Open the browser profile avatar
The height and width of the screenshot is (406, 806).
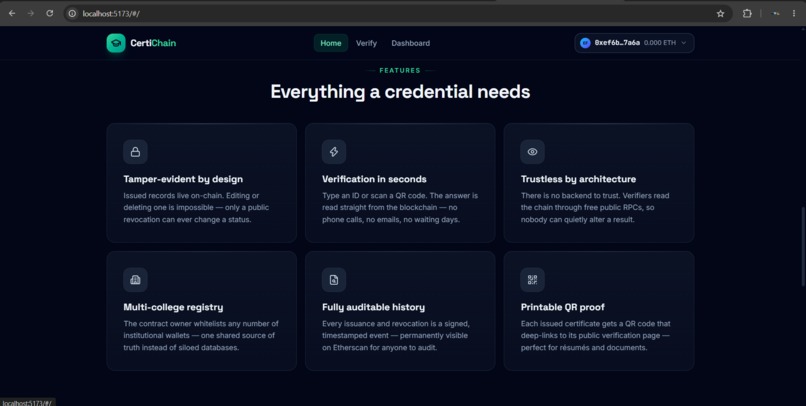[776, 13]
